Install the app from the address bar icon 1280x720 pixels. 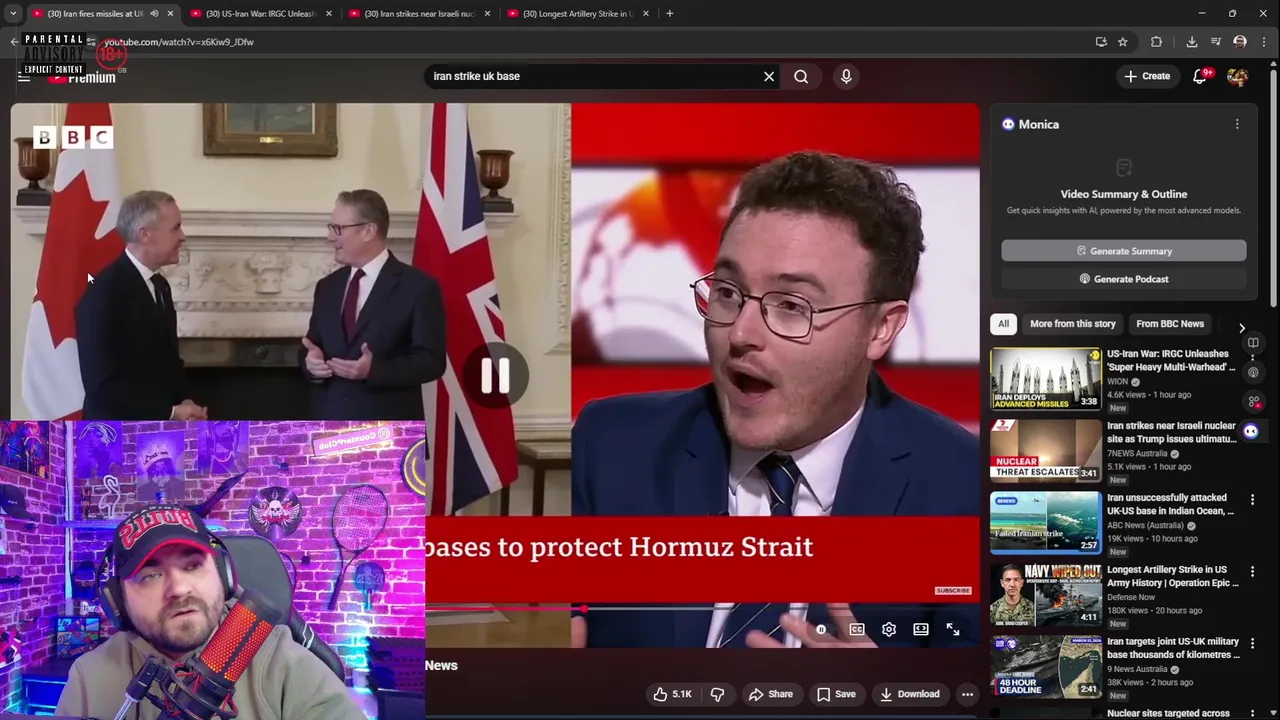(x=1101, y=42)
